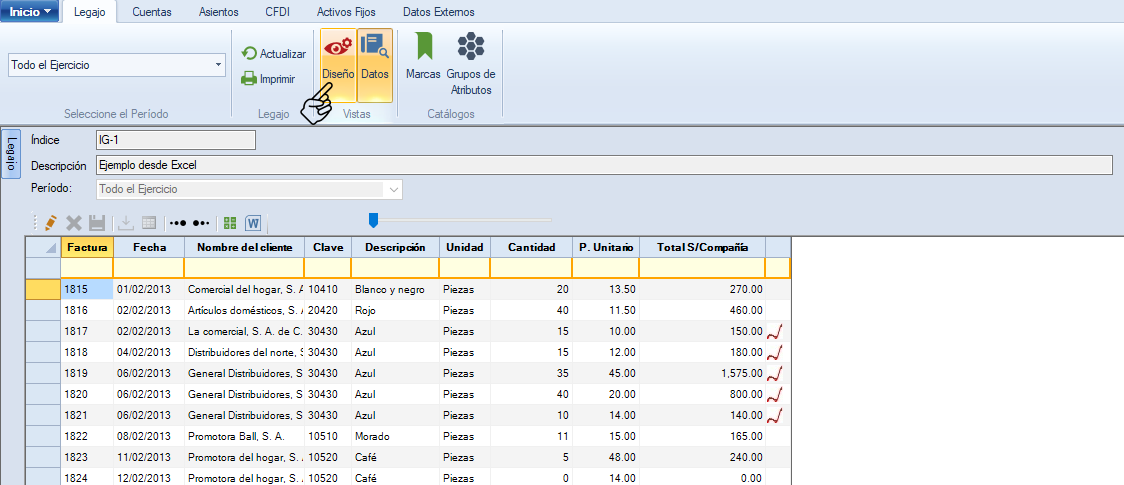Toggle the Datos view

(375, 64)
